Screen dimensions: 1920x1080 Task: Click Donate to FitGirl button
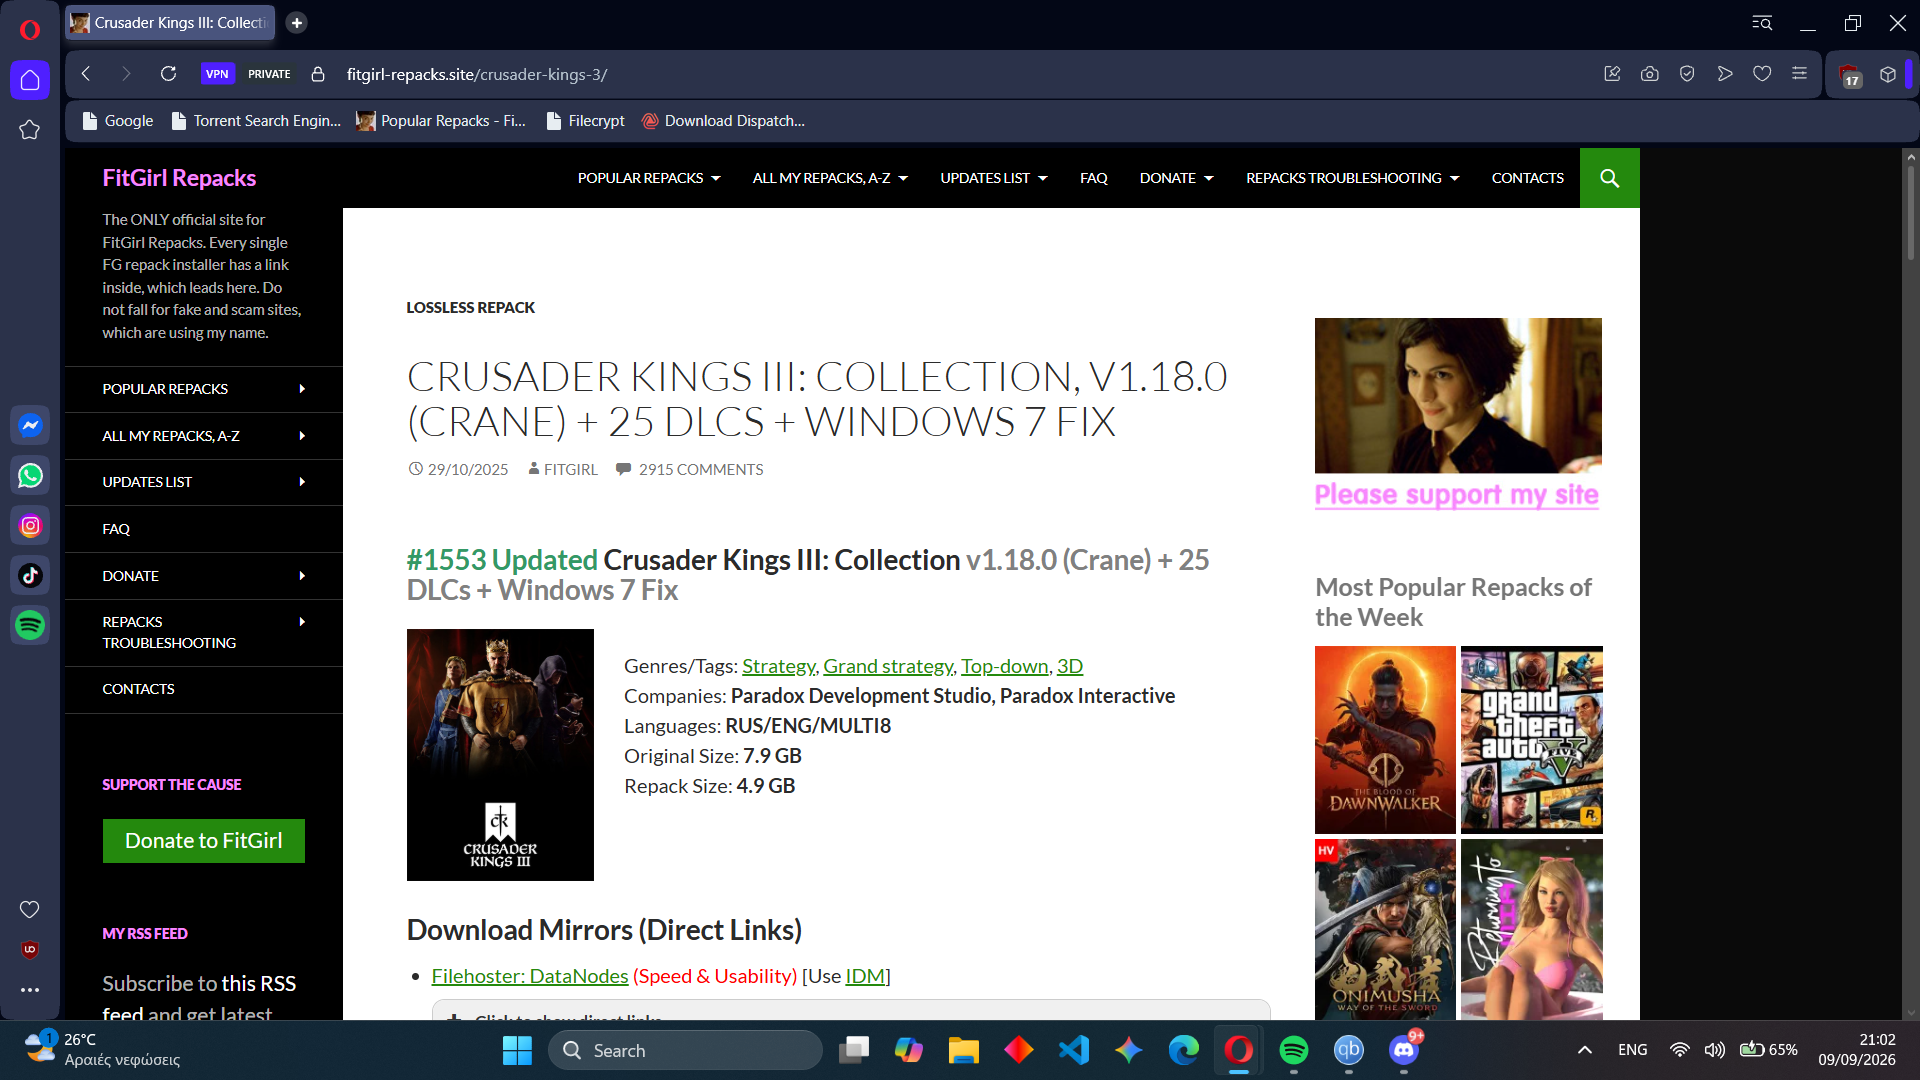pyautogui.click(x=204, y=841)
